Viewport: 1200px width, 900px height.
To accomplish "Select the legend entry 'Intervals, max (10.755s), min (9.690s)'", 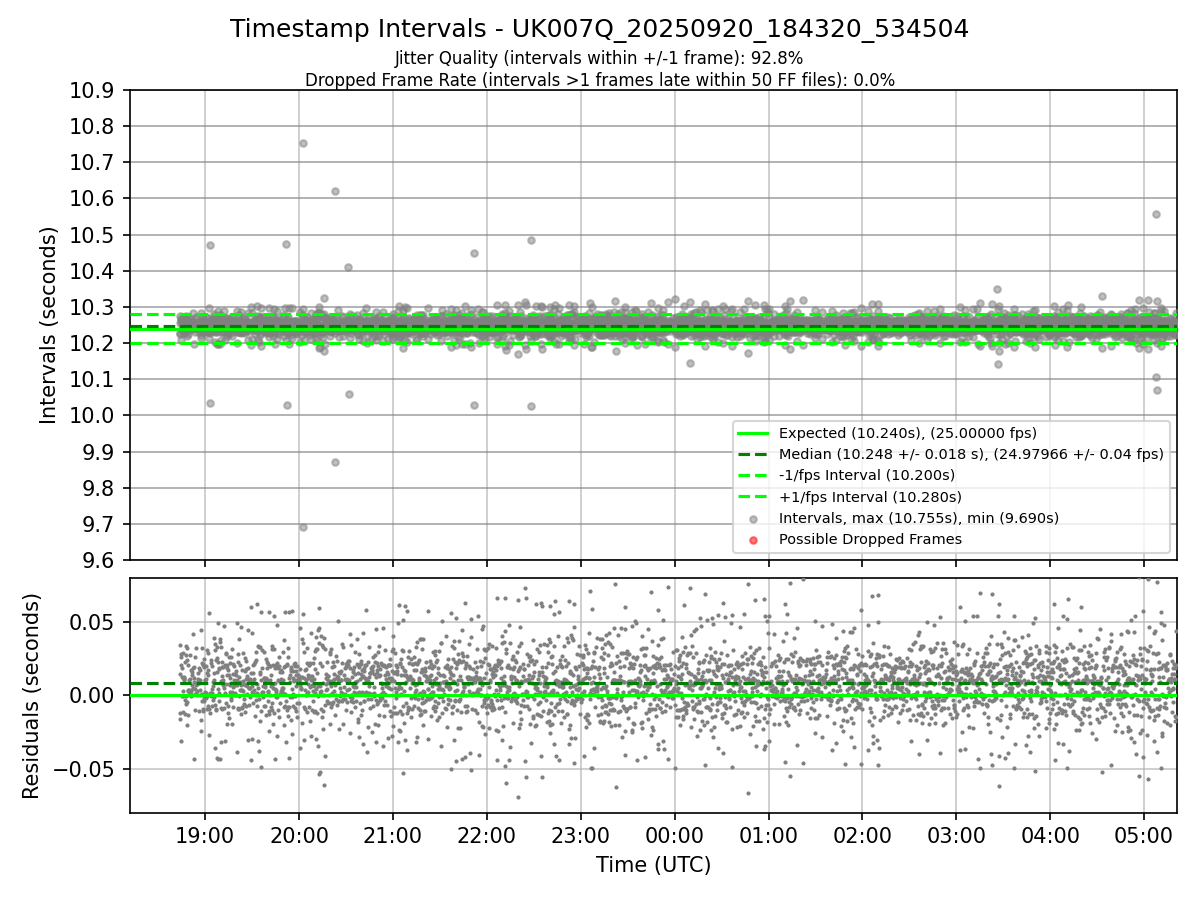I will click(919, 518).
